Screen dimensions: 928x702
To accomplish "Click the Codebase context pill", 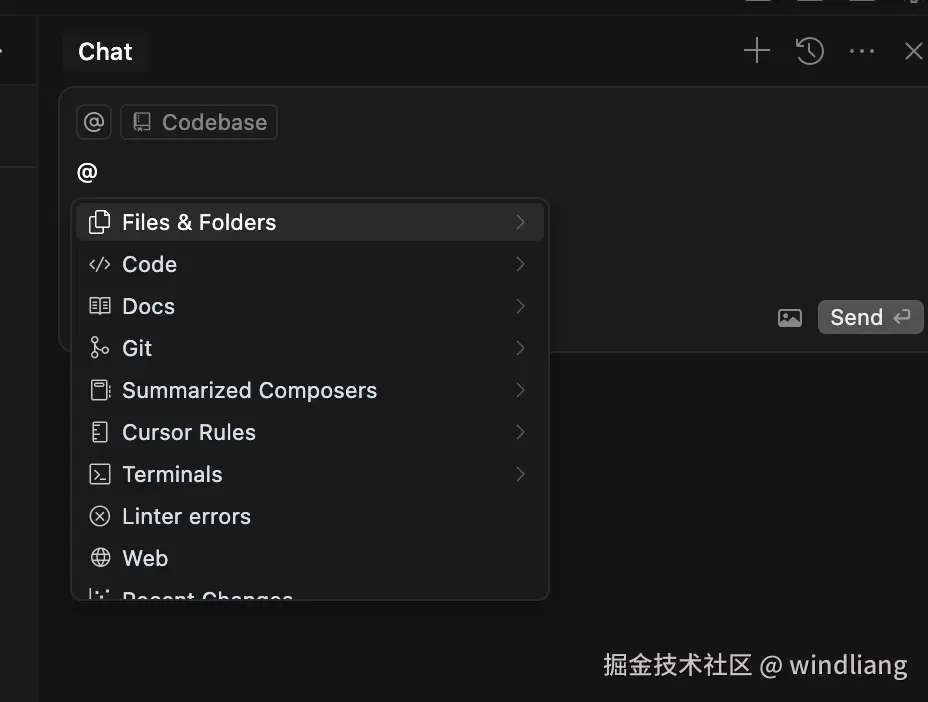I will pyautogui.click(x=199, y=122).
